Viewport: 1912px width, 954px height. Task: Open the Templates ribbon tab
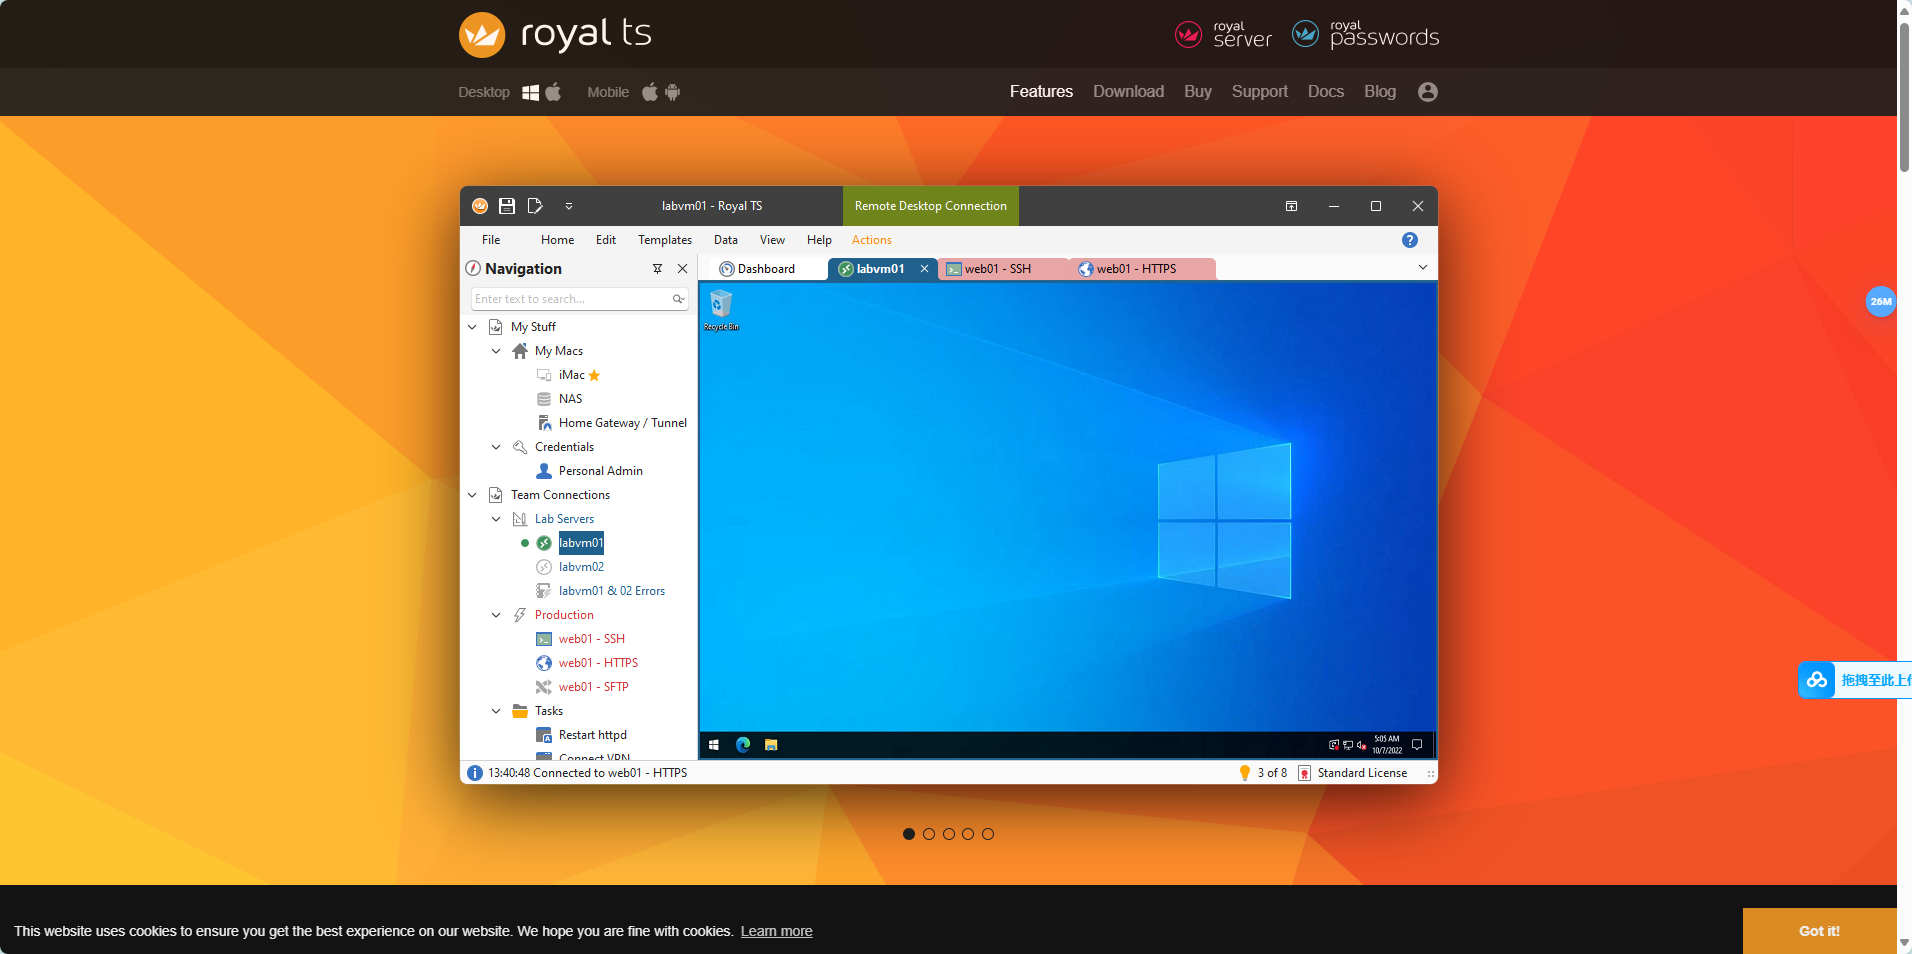[x=665, y=240]
